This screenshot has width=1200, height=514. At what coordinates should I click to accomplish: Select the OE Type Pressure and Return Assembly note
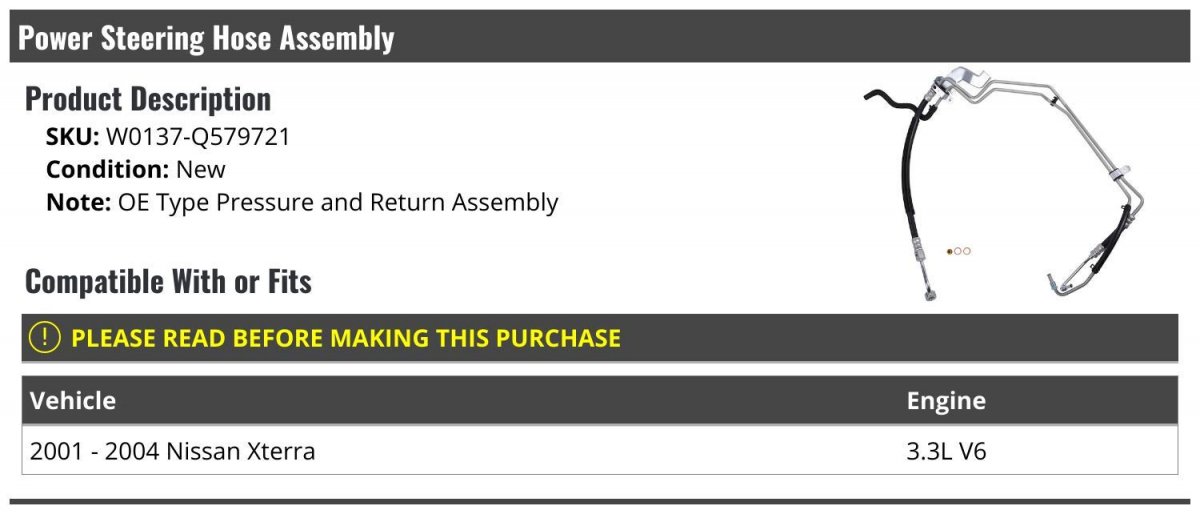(338, 203)
